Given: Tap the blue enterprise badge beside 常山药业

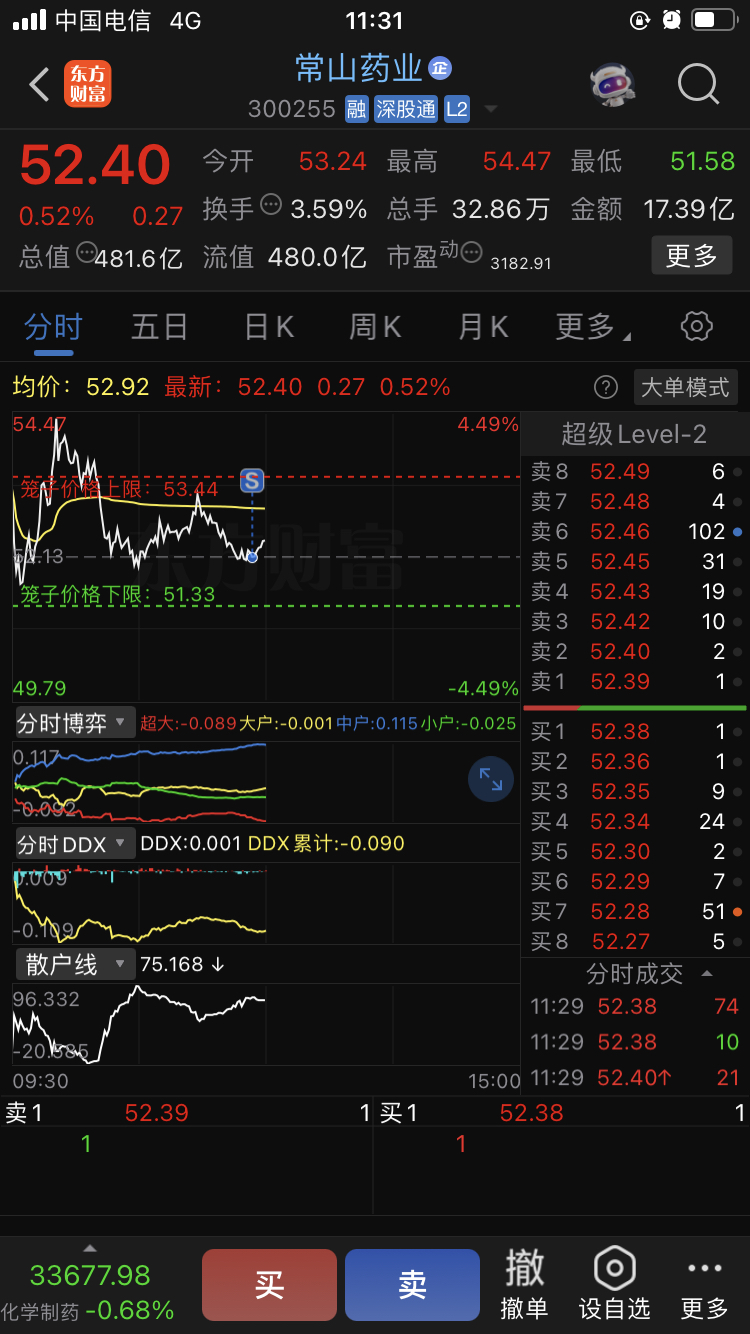Looking at the screenshot, I should tap(440, 68).
